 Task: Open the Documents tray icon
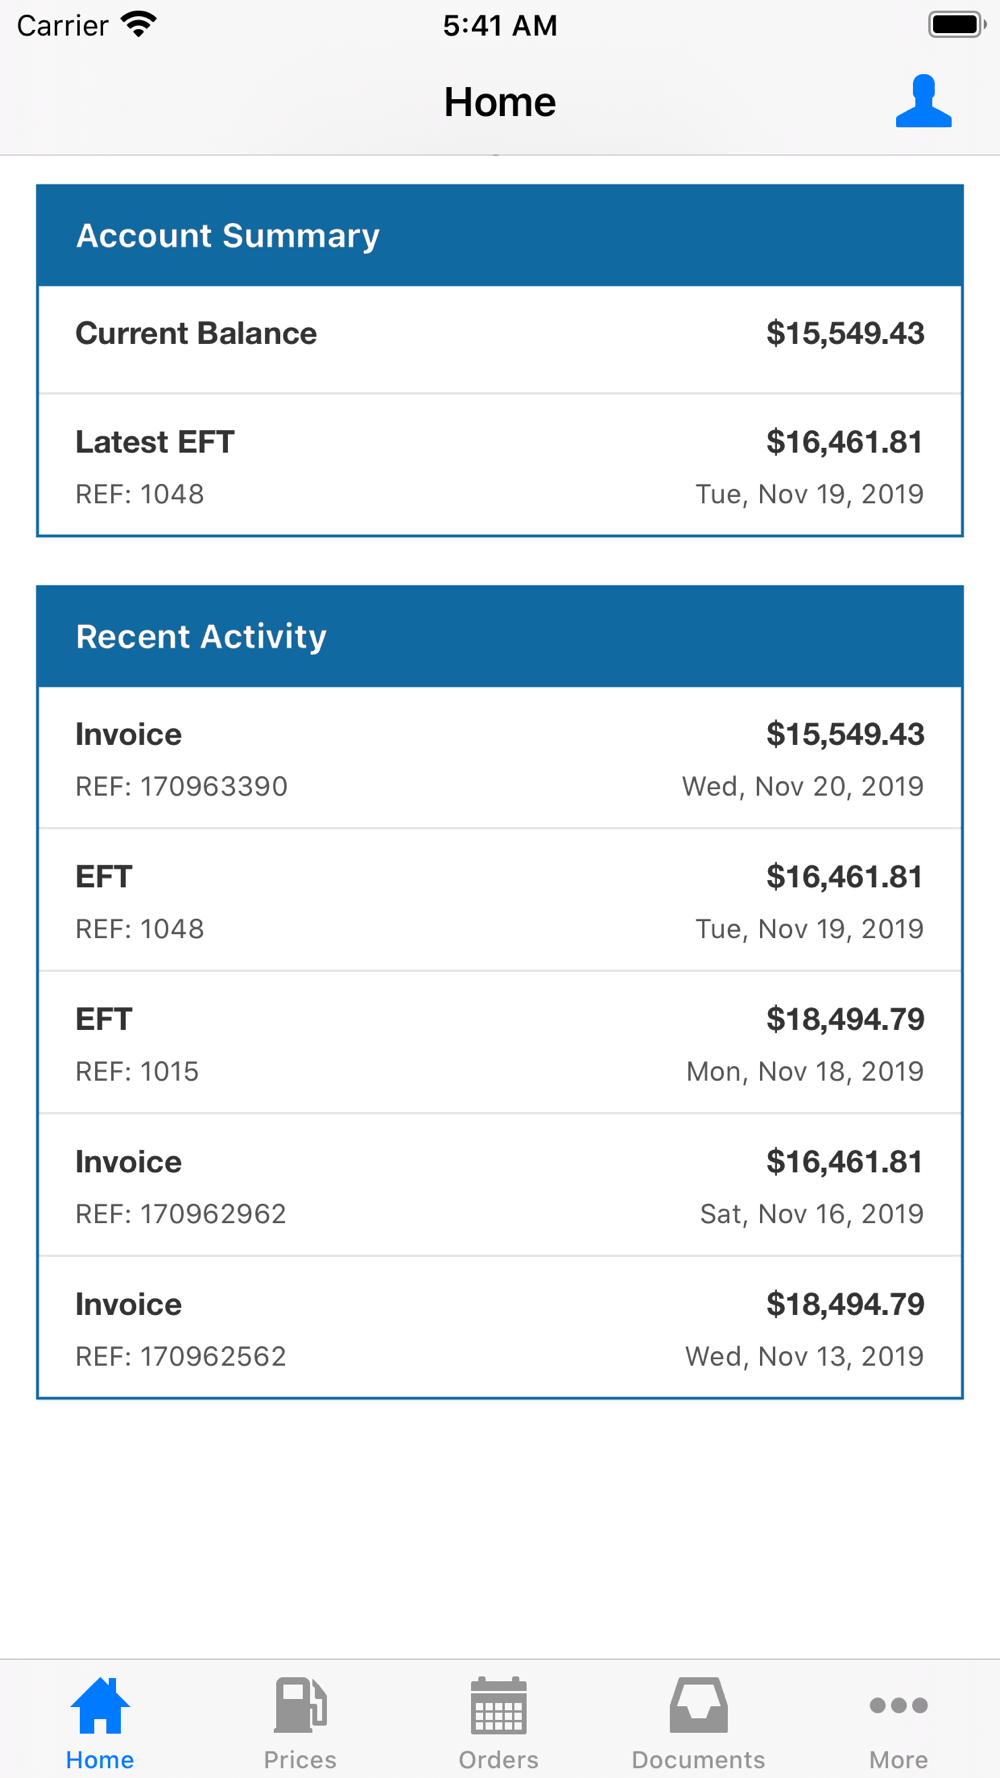(x=698, y=1705)
